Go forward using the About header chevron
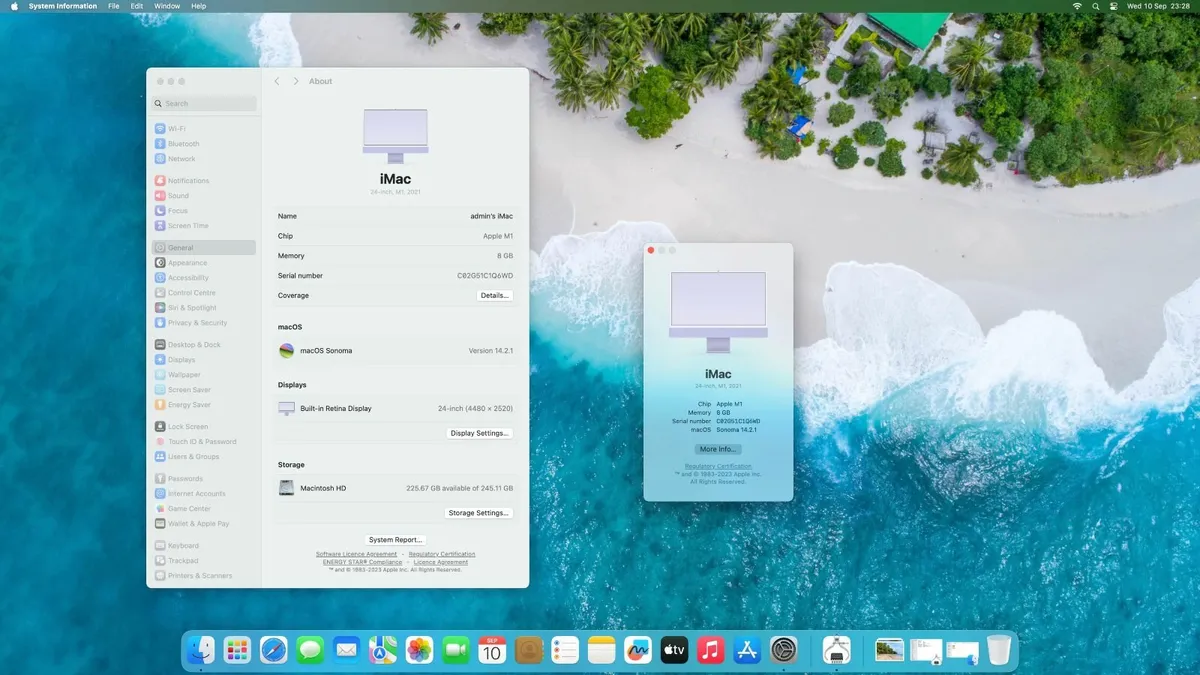 pyautogui.click(x=296, y=81)
